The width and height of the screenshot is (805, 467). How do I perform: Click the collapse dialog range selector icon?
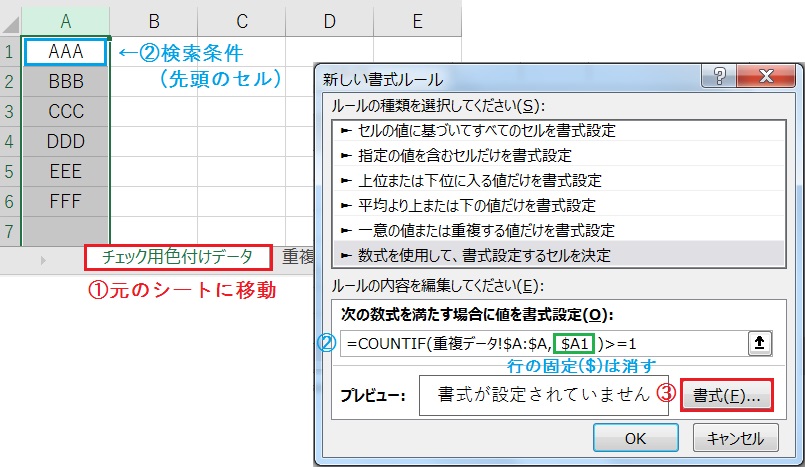[x=760, y=343]
